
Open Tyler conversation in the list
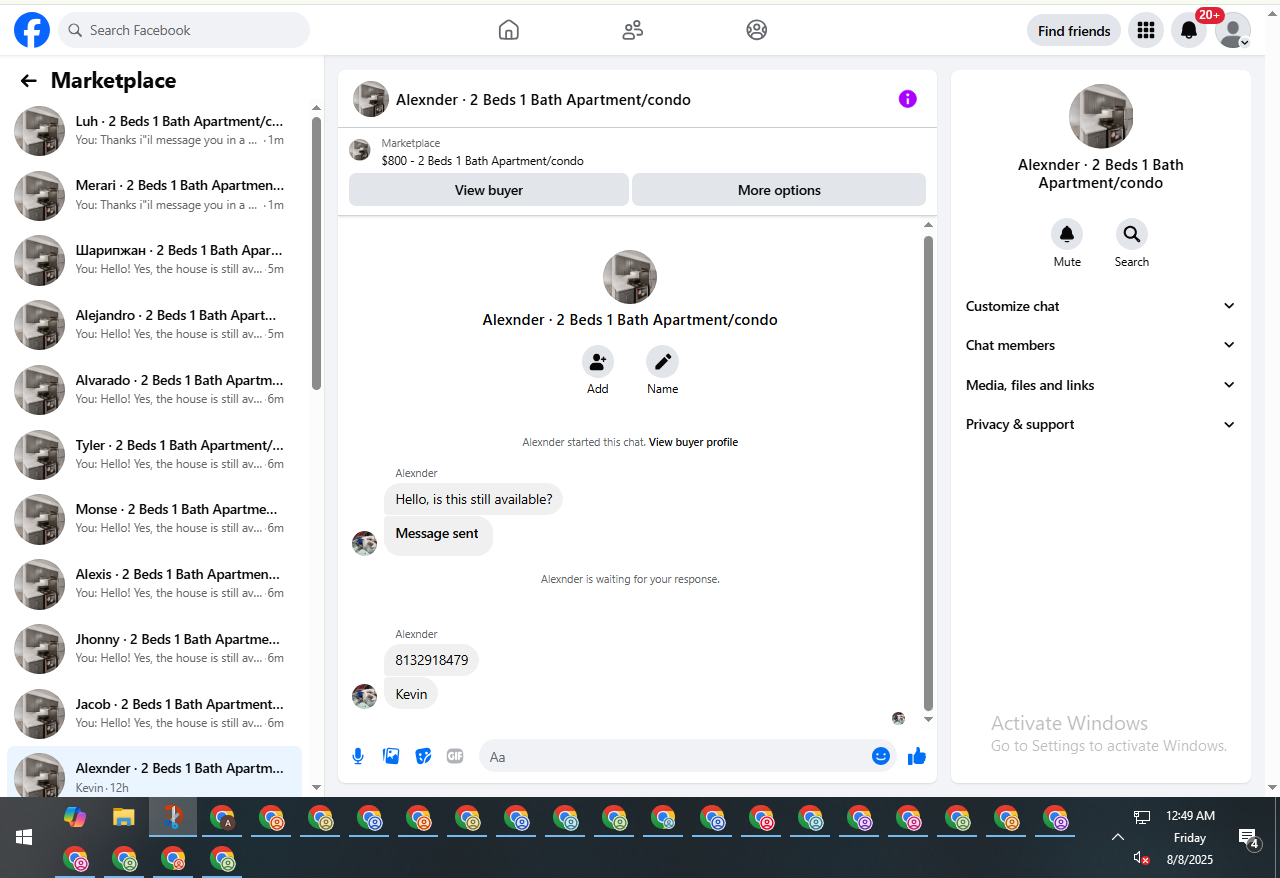pyautogui.click(x=154, y=454)
